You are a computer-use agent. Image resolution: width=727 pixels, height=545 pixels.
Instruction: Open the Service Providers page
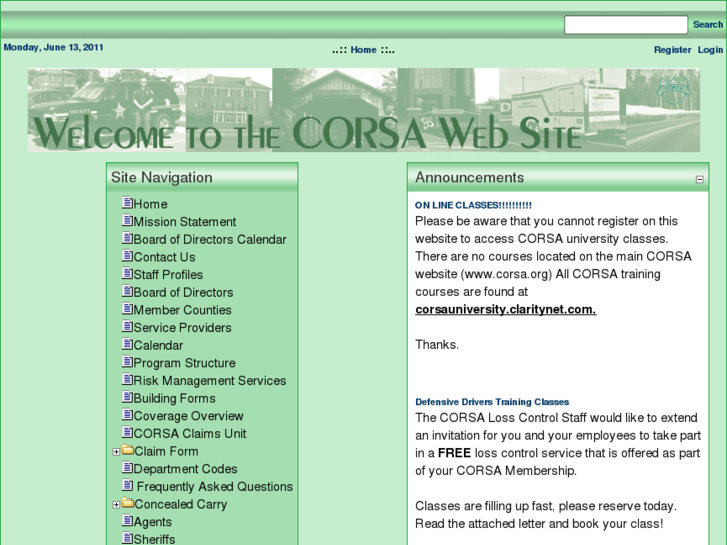pos(182,327)
